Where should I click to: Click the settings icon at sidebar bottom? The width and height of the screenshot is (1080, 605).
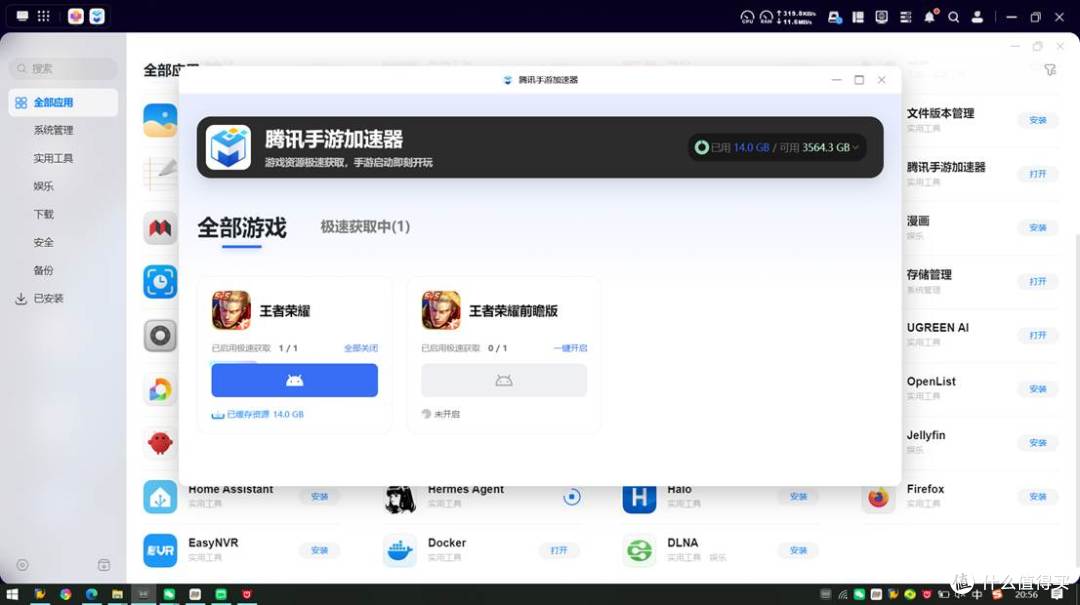click(23, 565)
